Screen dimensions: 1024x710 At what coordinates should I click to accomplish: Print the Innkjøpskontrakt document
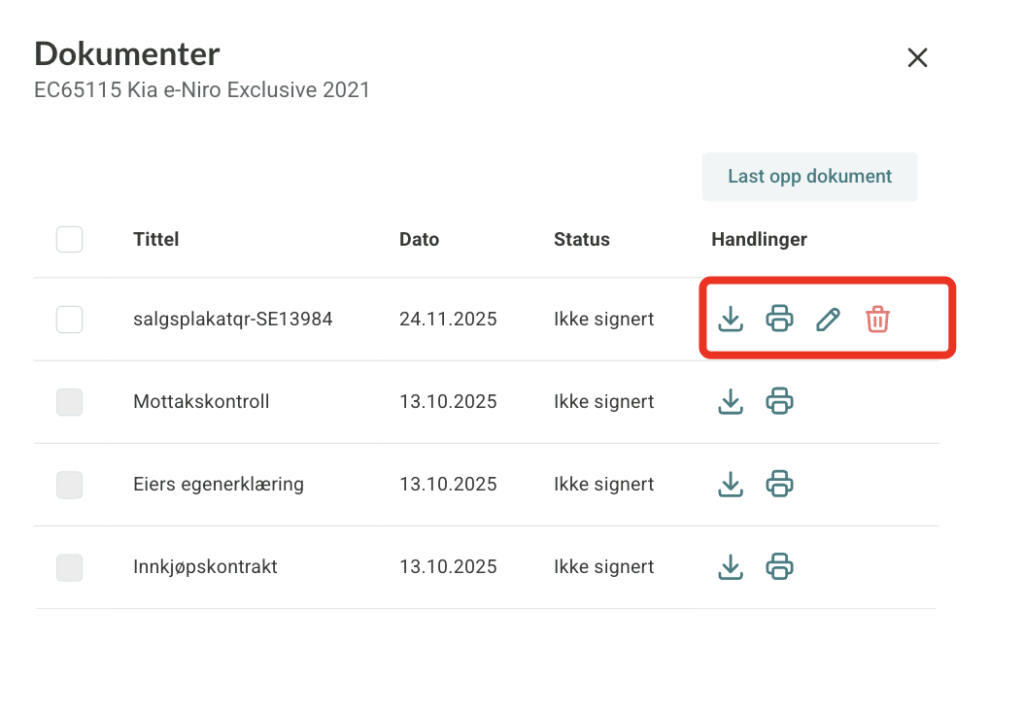pyautogui.click(x=779, y=567)
